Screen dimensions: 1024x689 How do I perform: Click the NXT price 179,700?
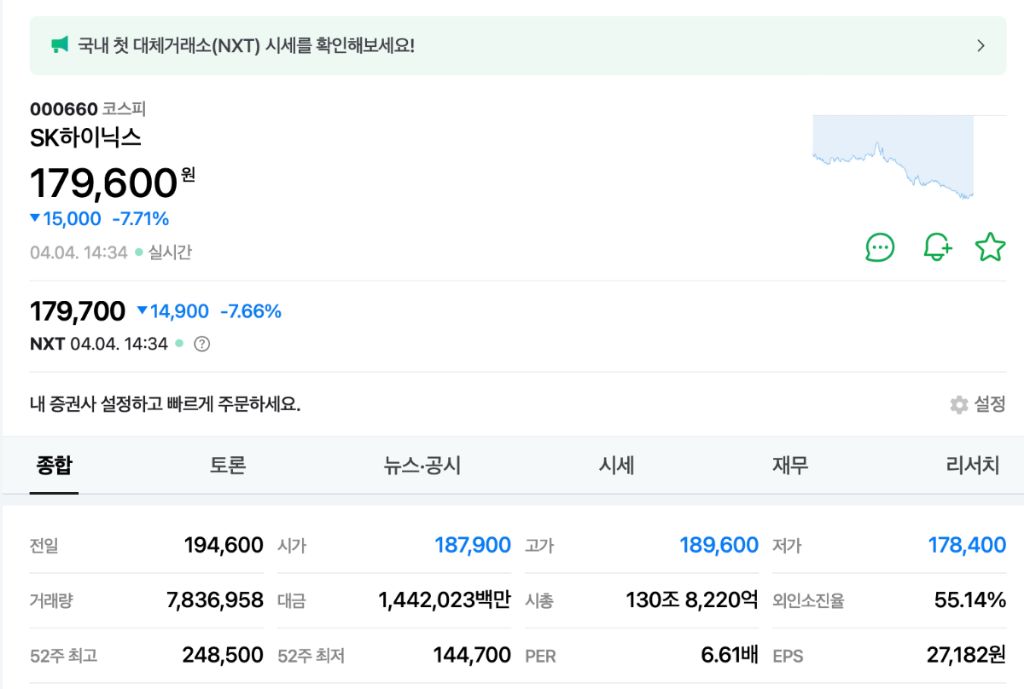pos(78,312)
